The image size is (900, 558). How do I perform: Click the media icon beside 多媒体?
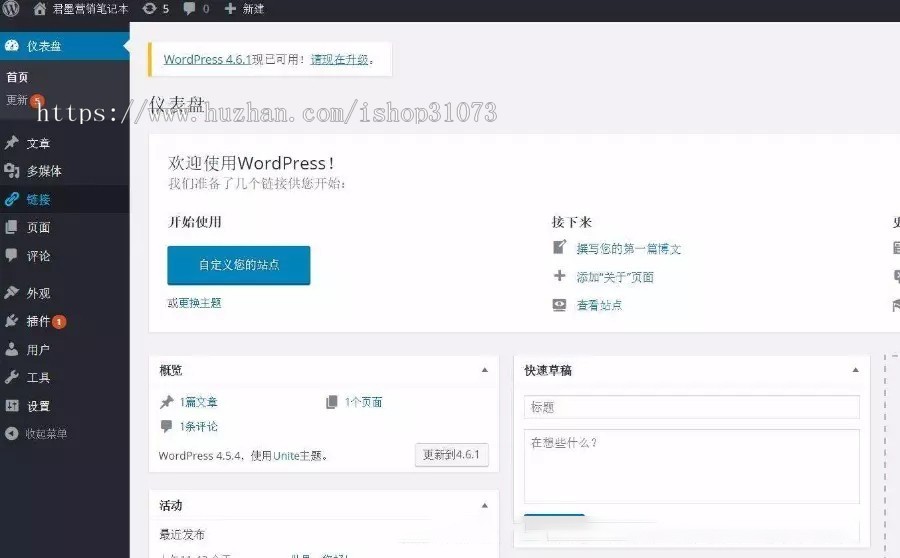[x=11, y=170]
